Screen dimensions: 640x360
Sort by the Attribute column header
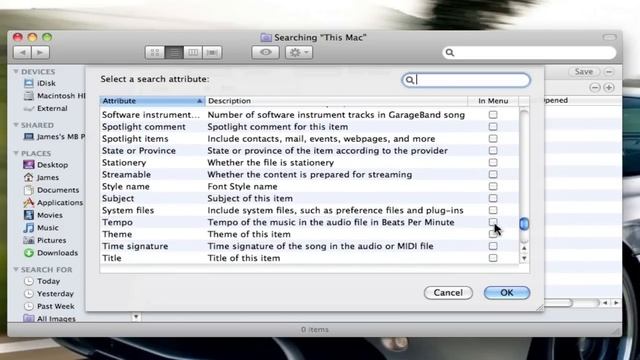(152, 101)
